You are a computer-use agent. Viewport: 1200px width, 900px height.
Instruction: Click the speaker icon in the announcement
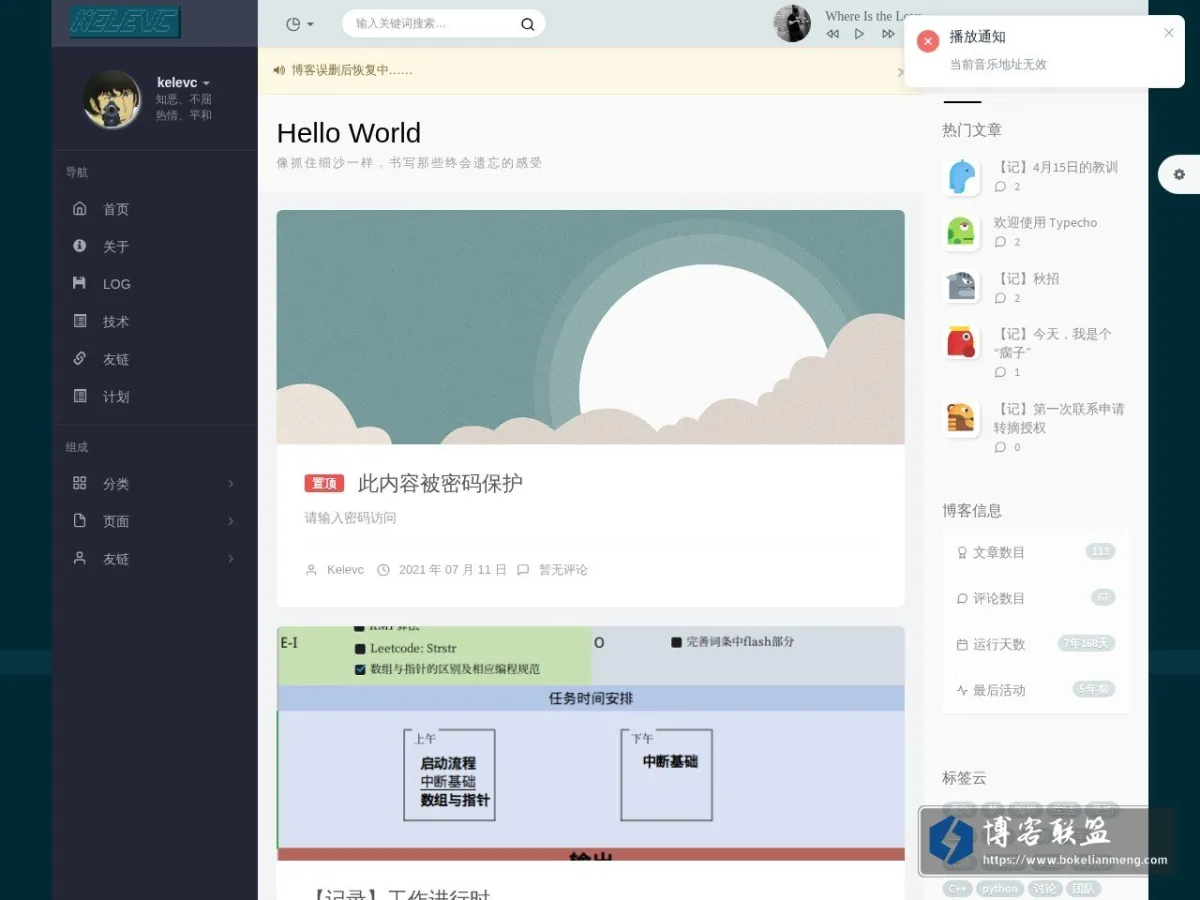pyautogui.click(x=279, y=70)
